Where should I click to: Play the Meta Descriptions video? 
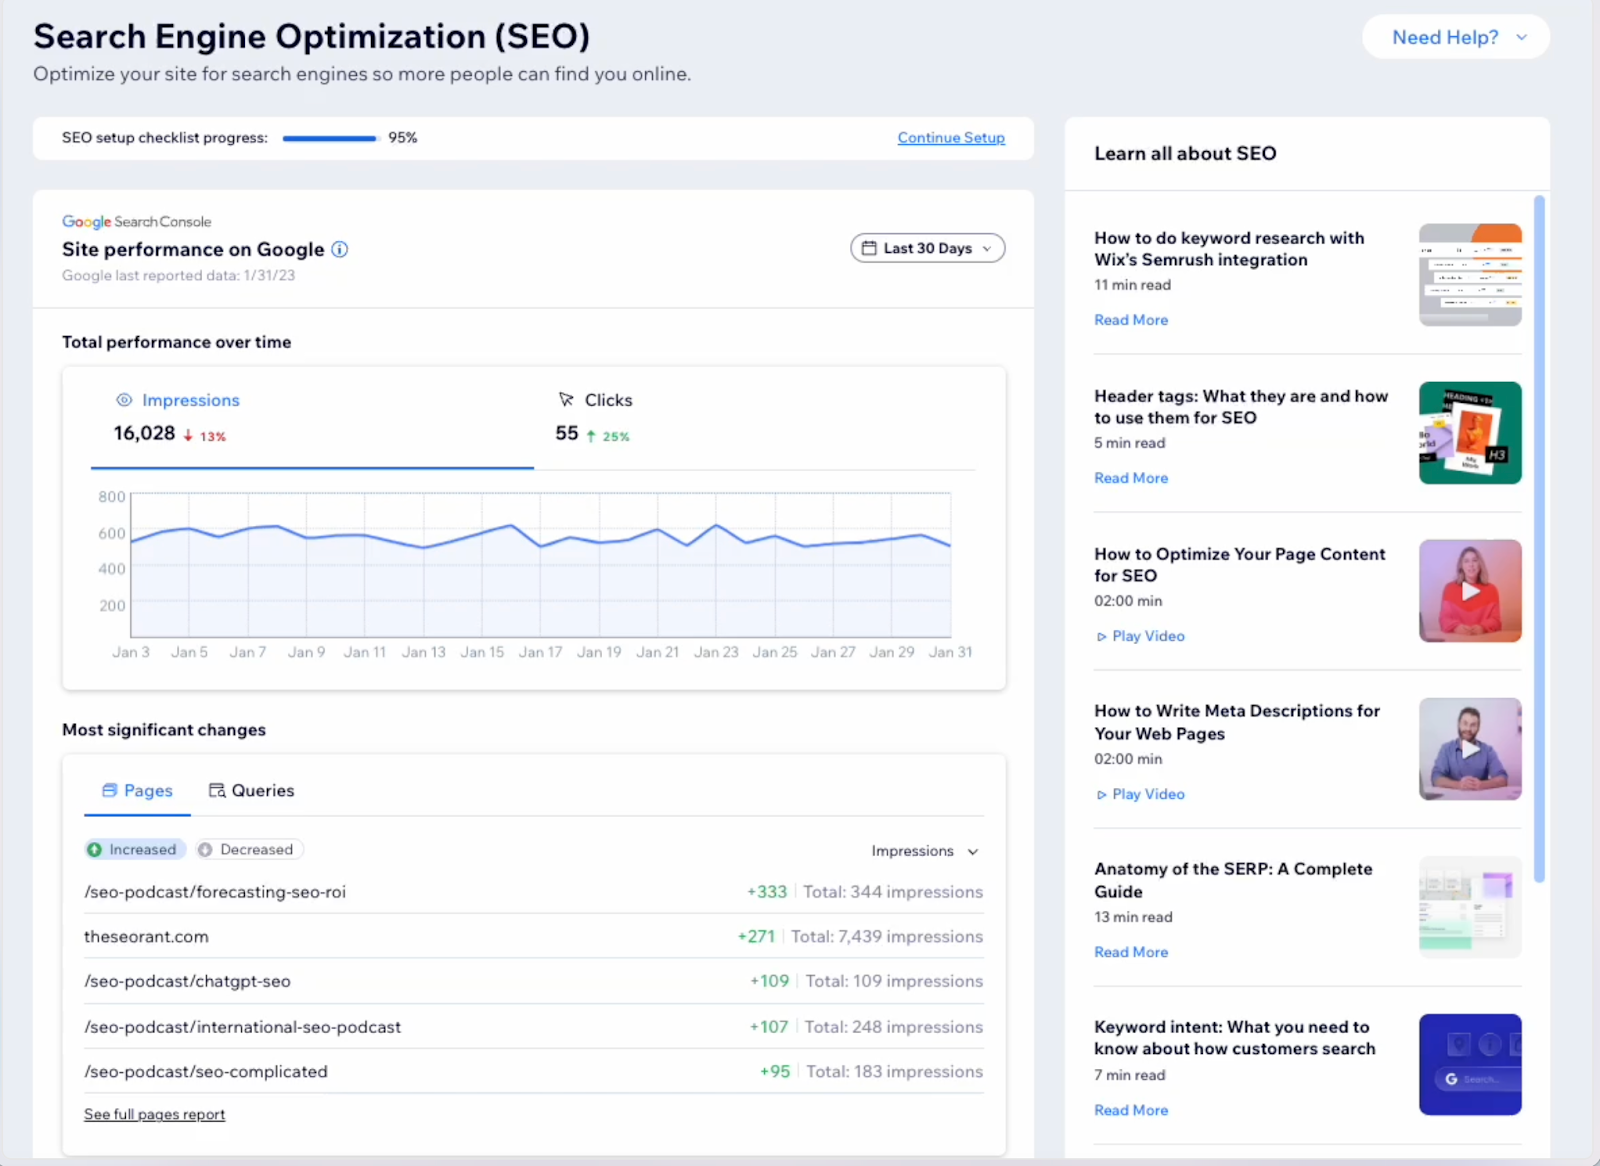pos(1469,749)
